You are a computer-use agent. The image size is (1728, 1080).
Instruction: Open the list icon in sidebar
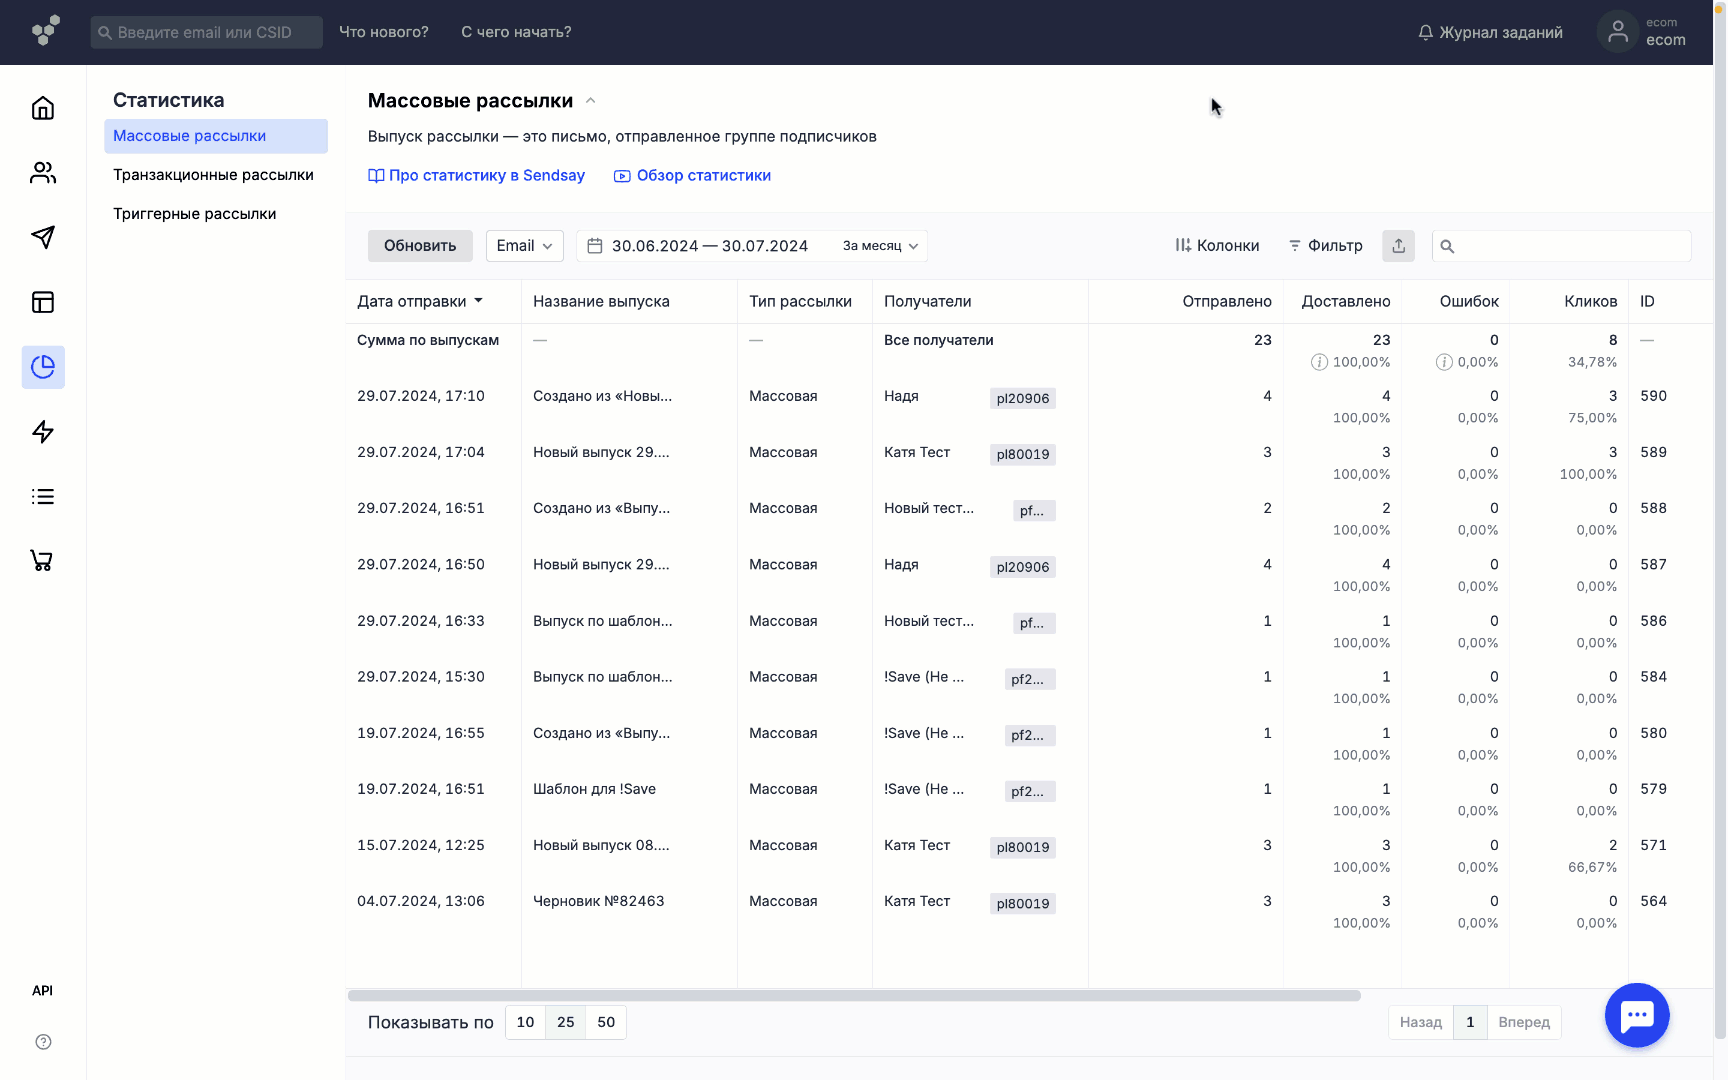(43, 496)
